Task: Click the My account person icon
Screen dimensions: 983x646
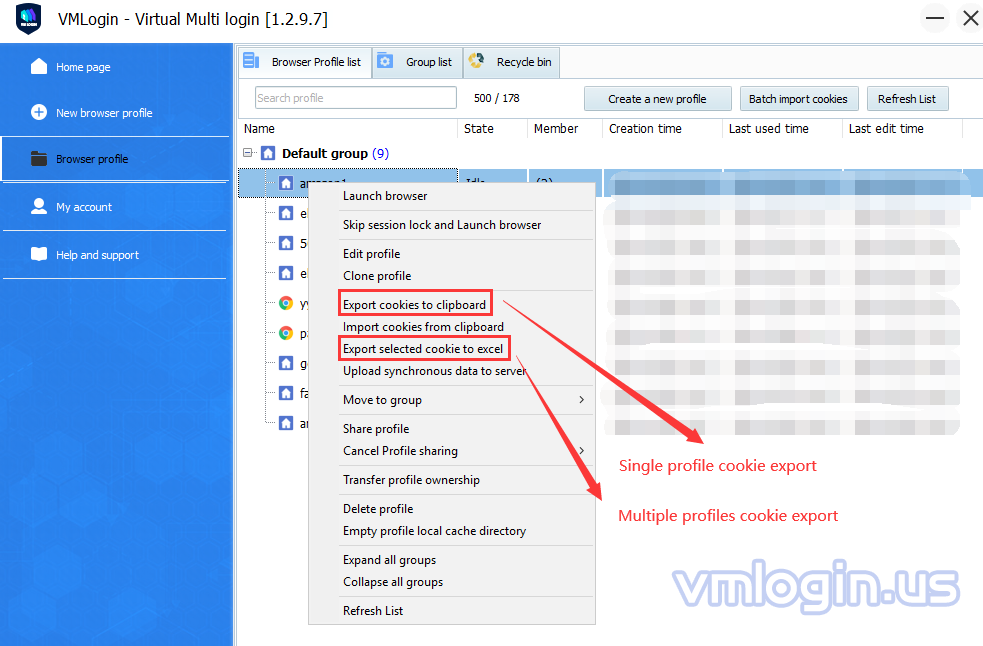Action: [x=39, y=207]
